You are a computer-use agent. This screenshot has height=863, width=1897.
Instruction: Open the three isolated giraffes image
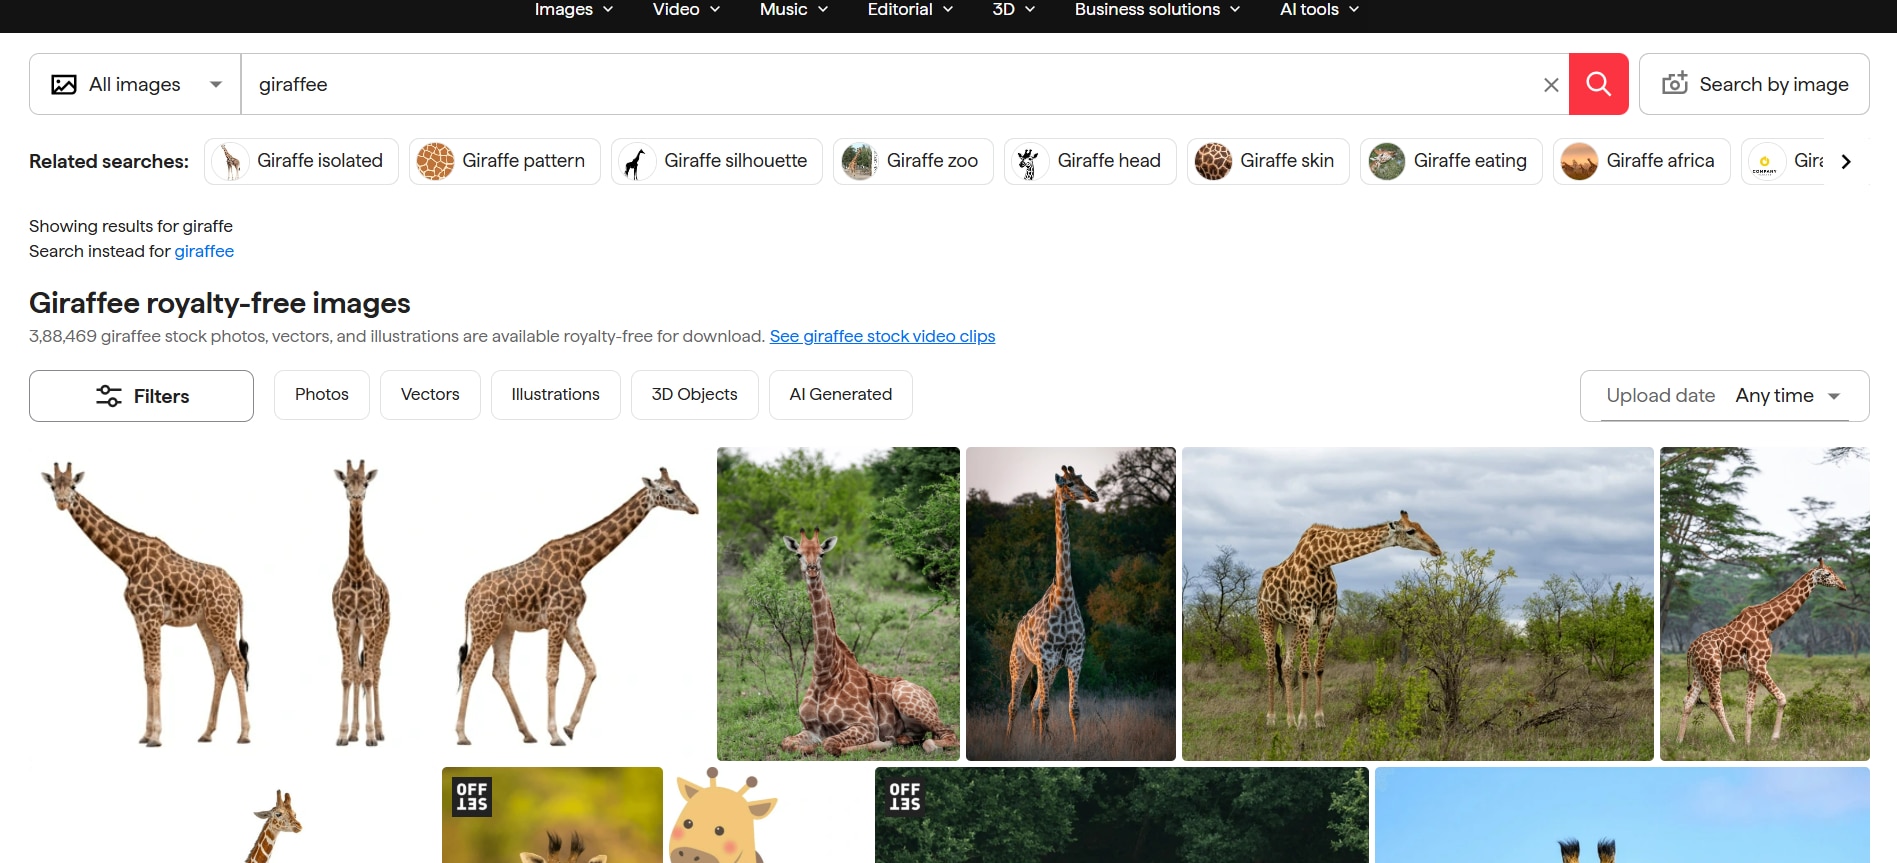click(370, 604)
